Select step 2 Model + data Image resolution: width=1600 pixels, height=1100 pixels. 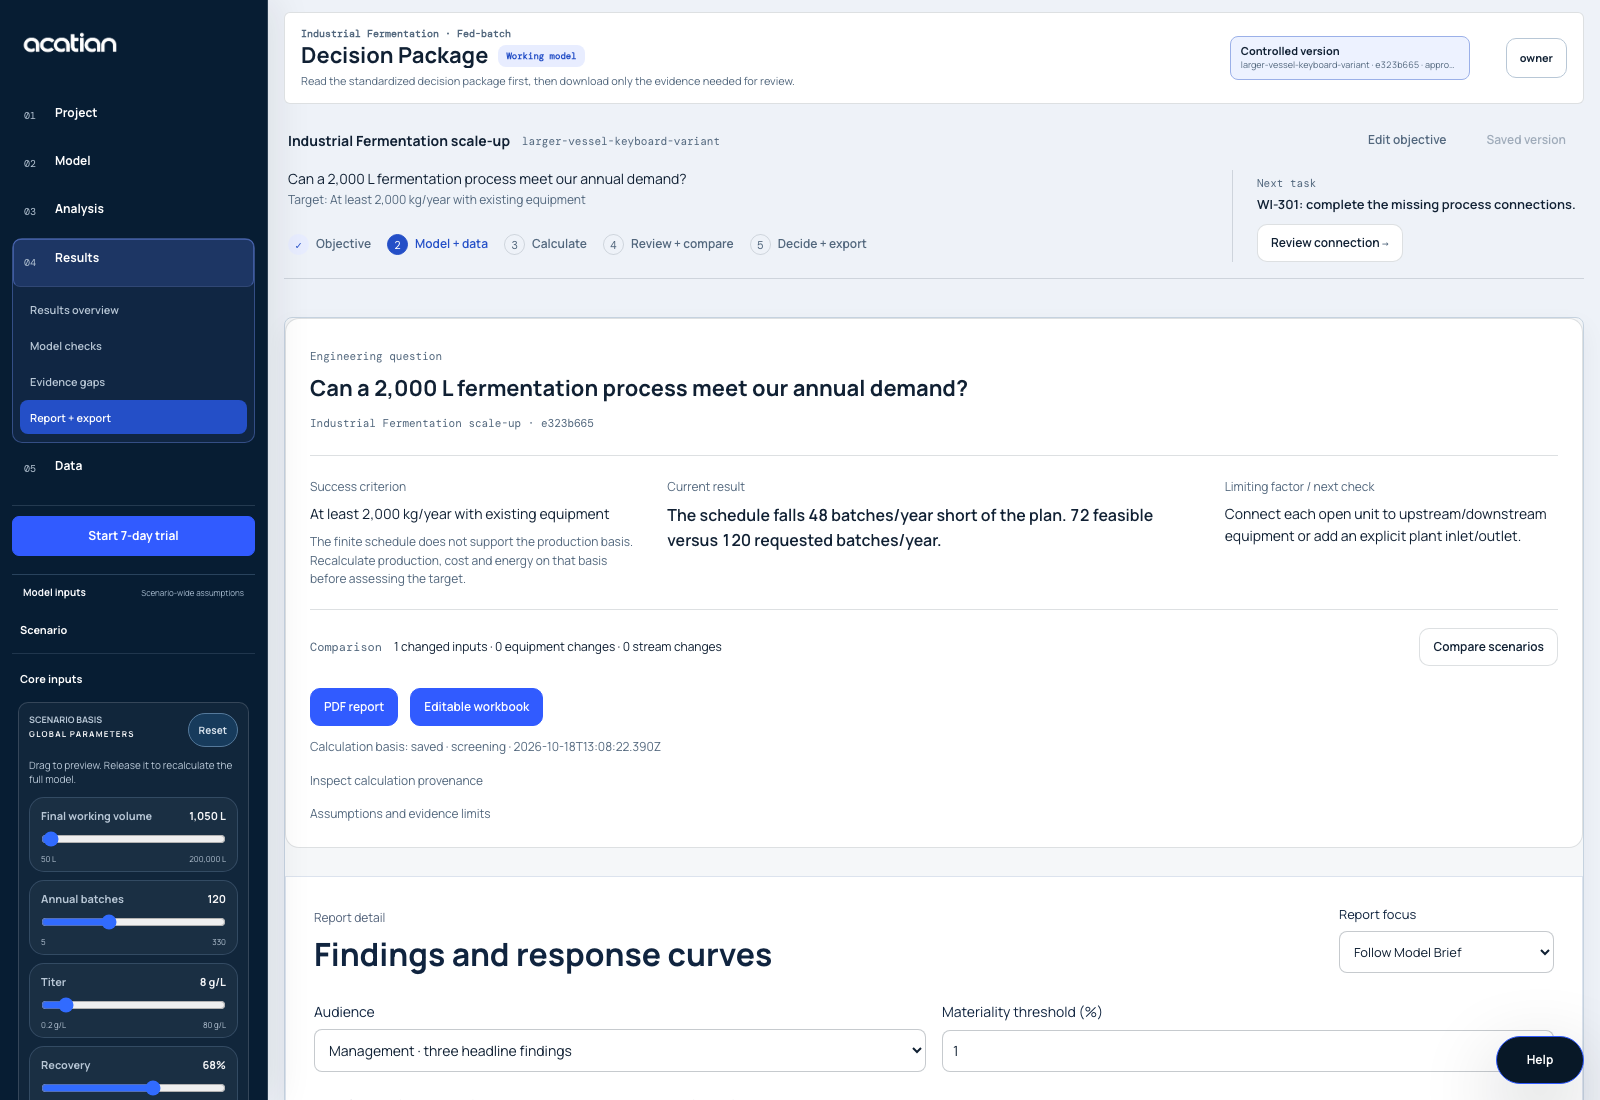pos(438,244)
